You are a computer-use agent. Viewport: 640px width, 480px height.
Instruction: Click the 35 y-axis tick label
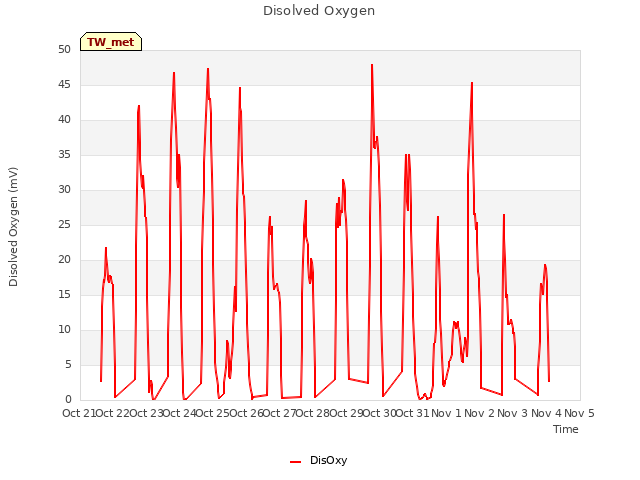(64, 155)
